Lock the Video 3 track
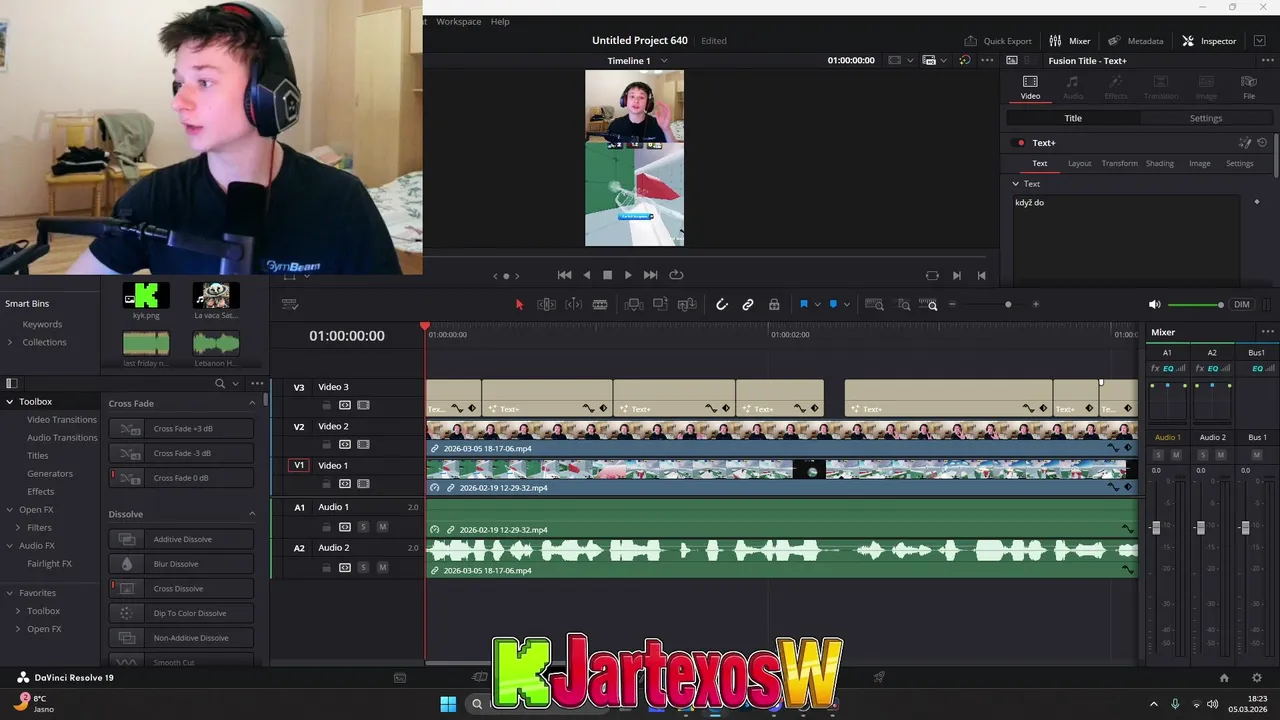1280x720 pixels. (326, 405)
